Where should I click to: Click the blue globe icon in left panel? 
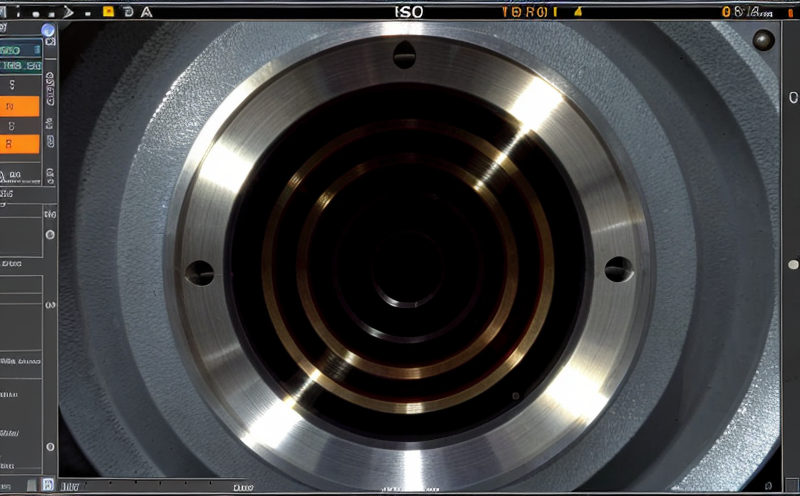pos(48,30)
